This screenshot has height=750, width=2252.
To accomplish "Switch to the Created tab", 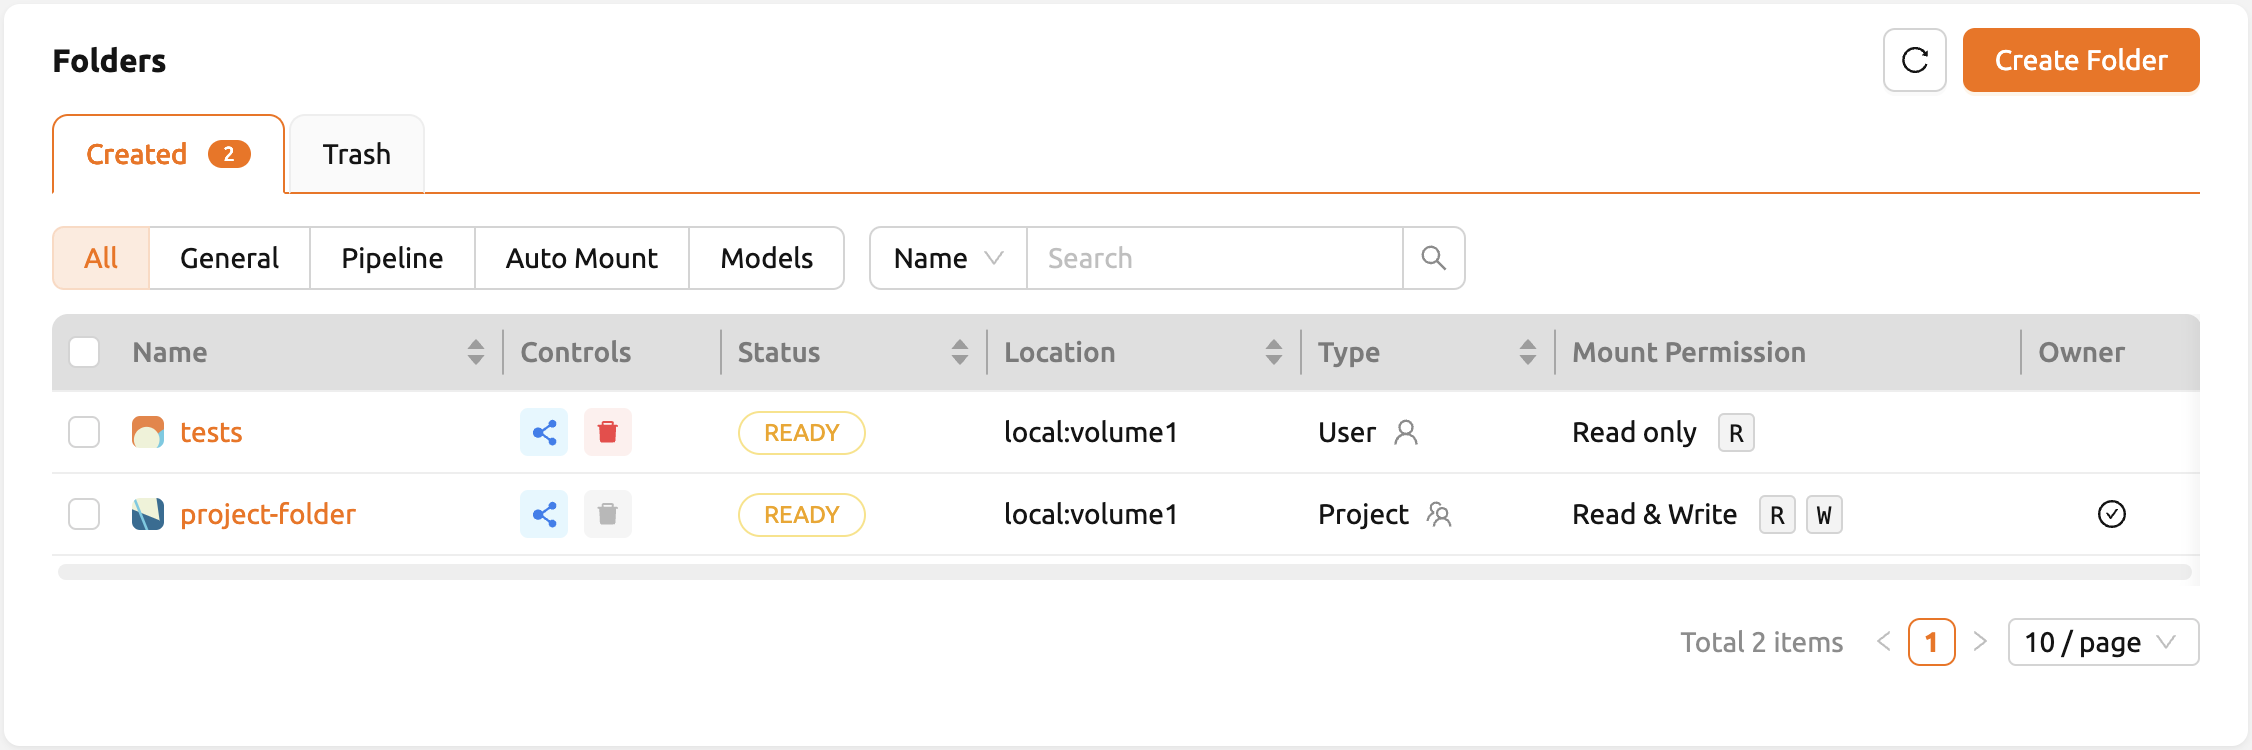I will click(168, 154).
